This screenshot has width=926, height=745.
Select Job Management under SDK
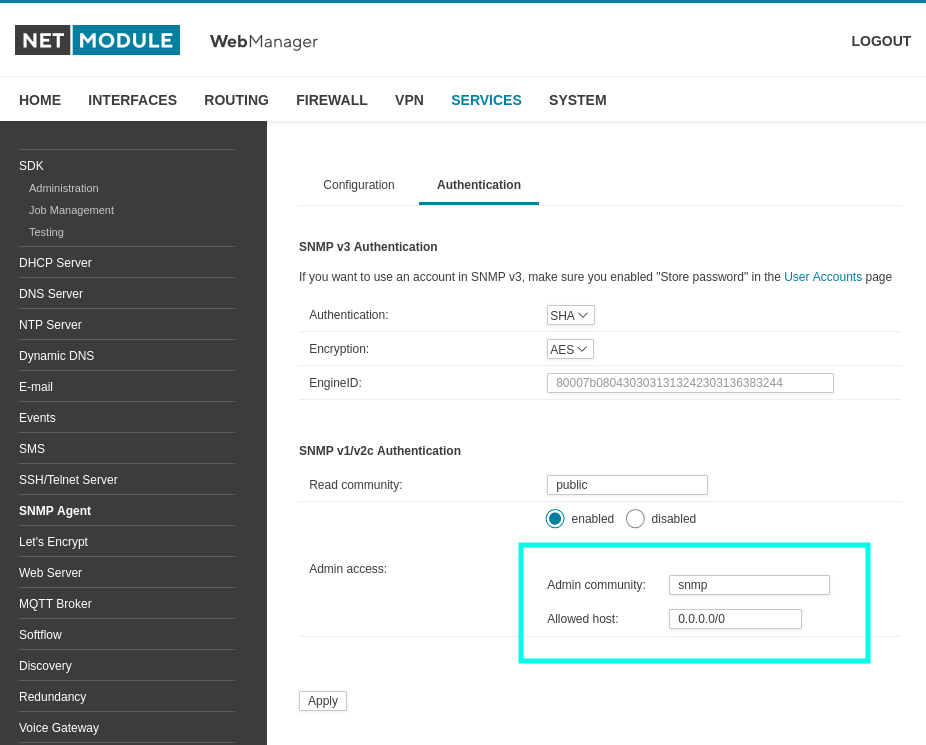(71, 210)
